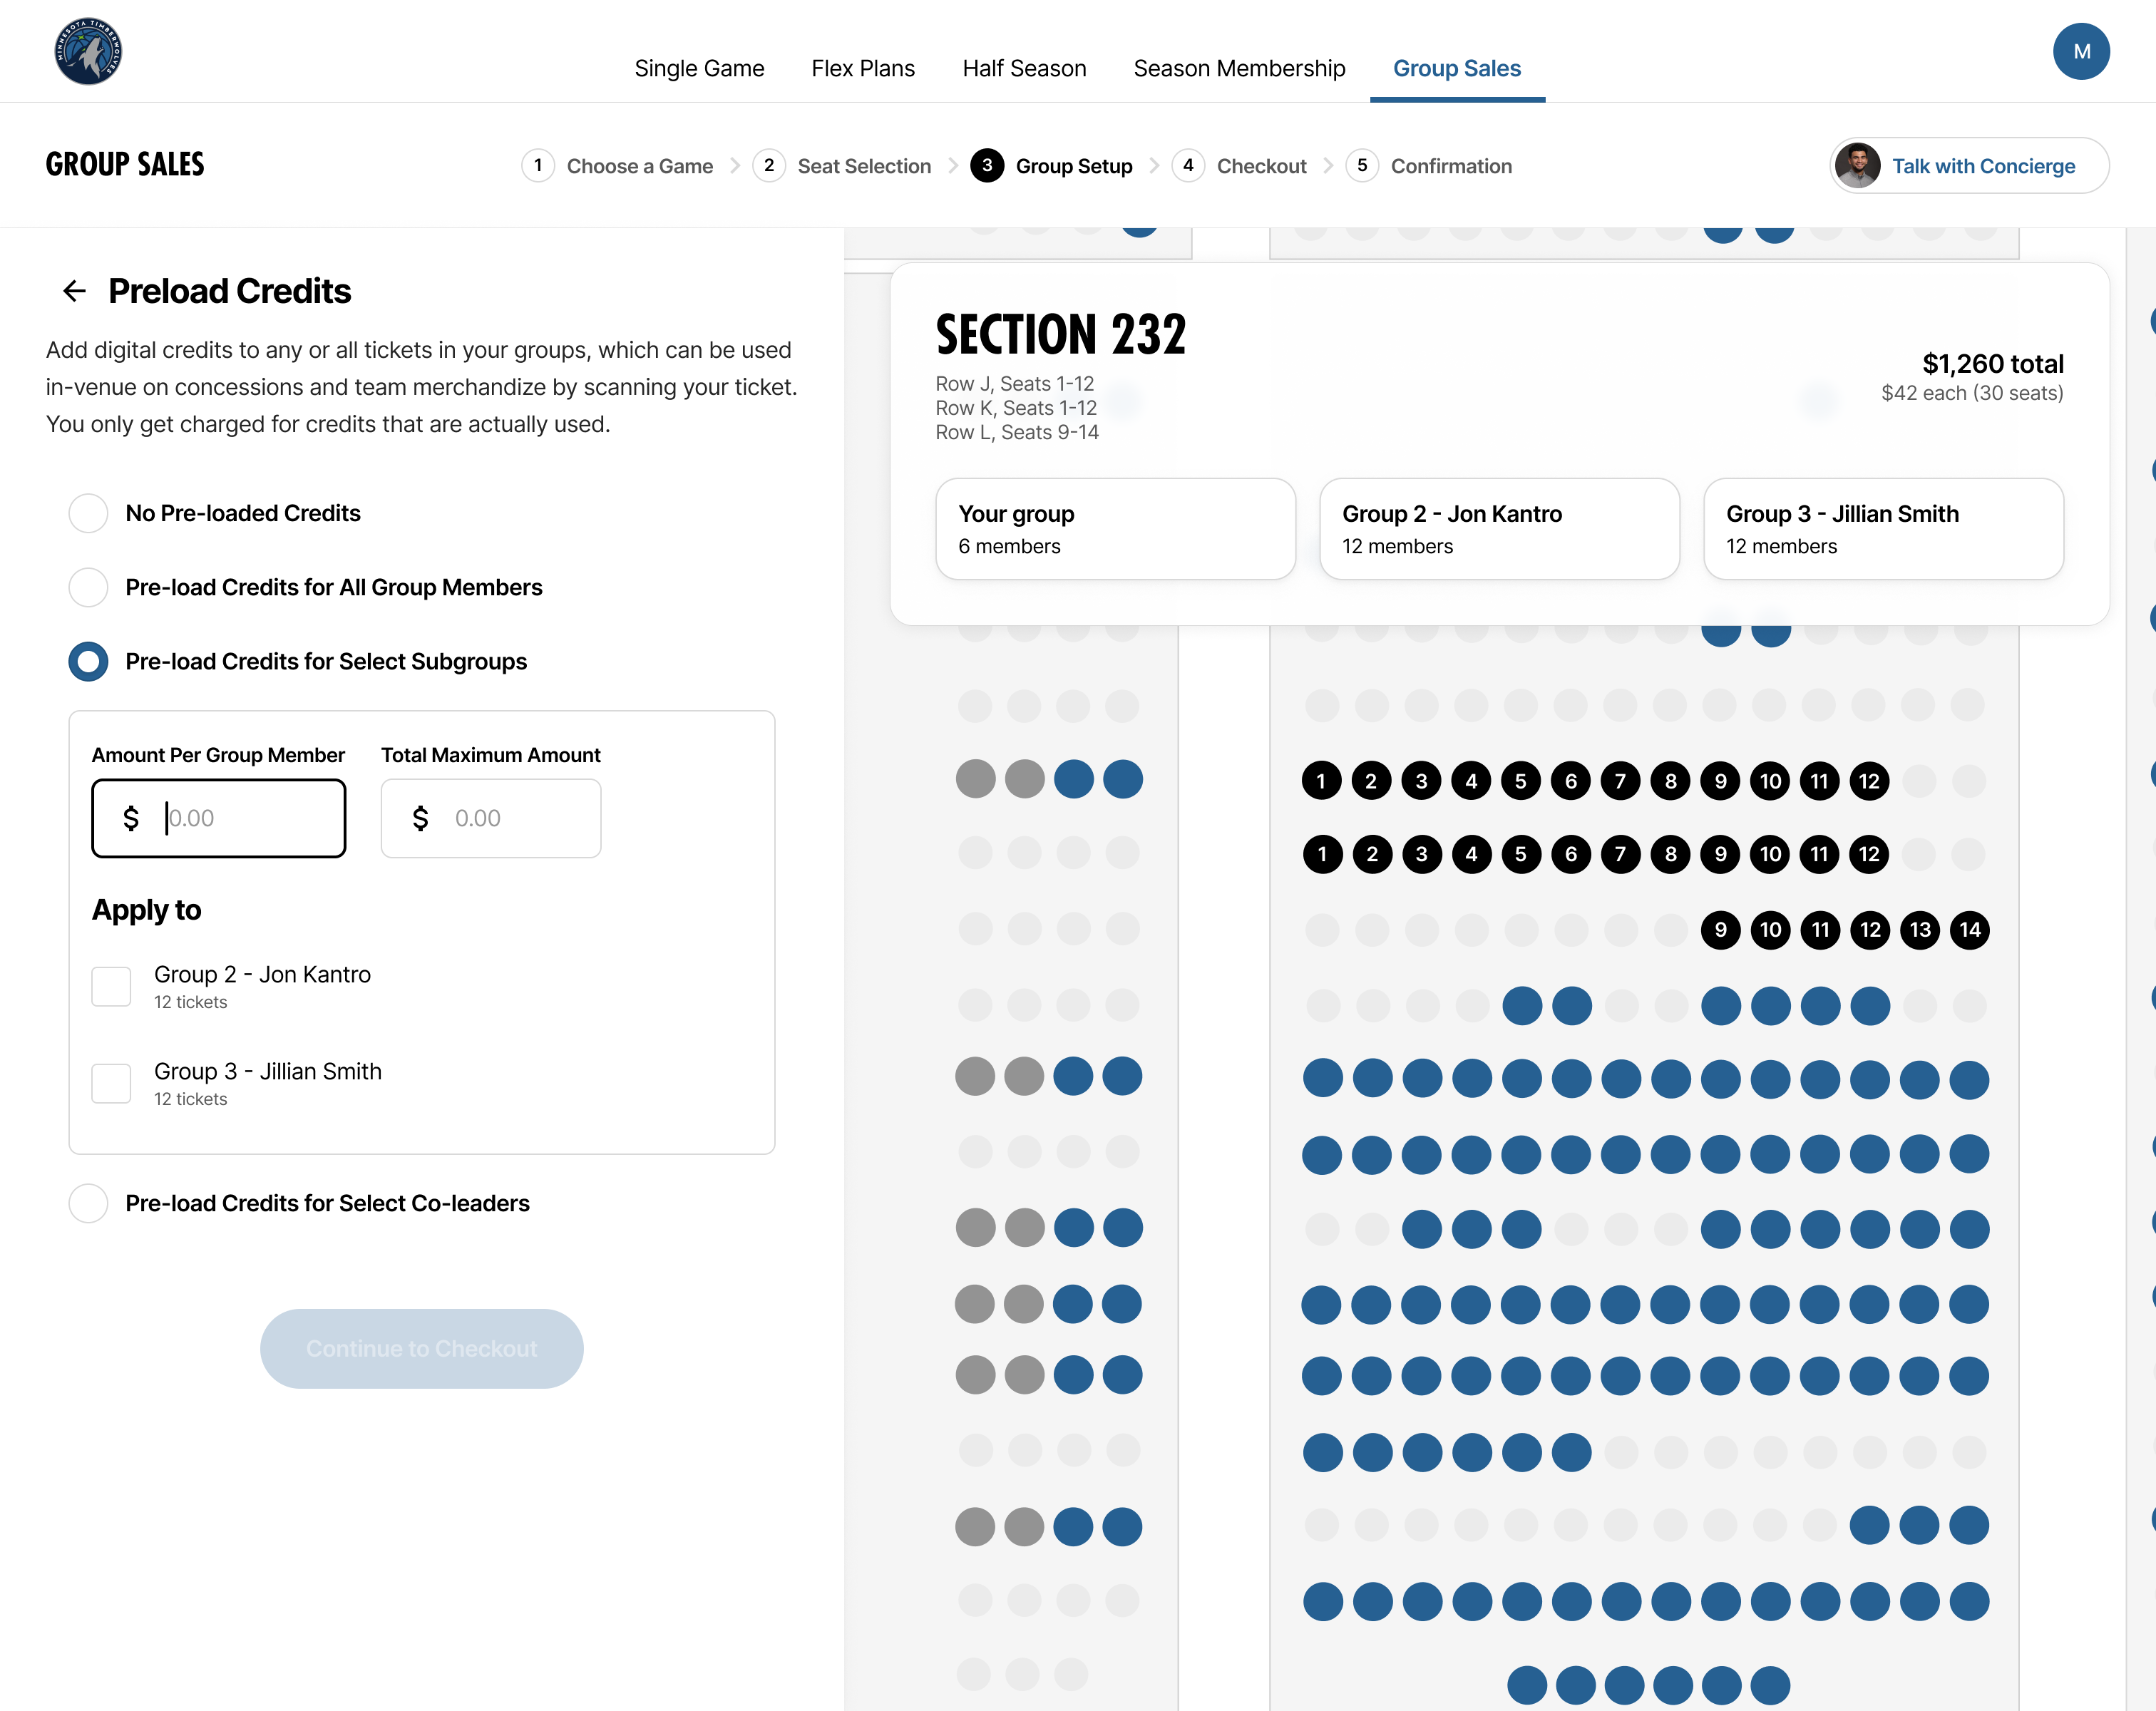The image size is (2156, 1711).
Task: Choose Pre-load Credits for Select Co-leaders
Action: pos(88,1203)
